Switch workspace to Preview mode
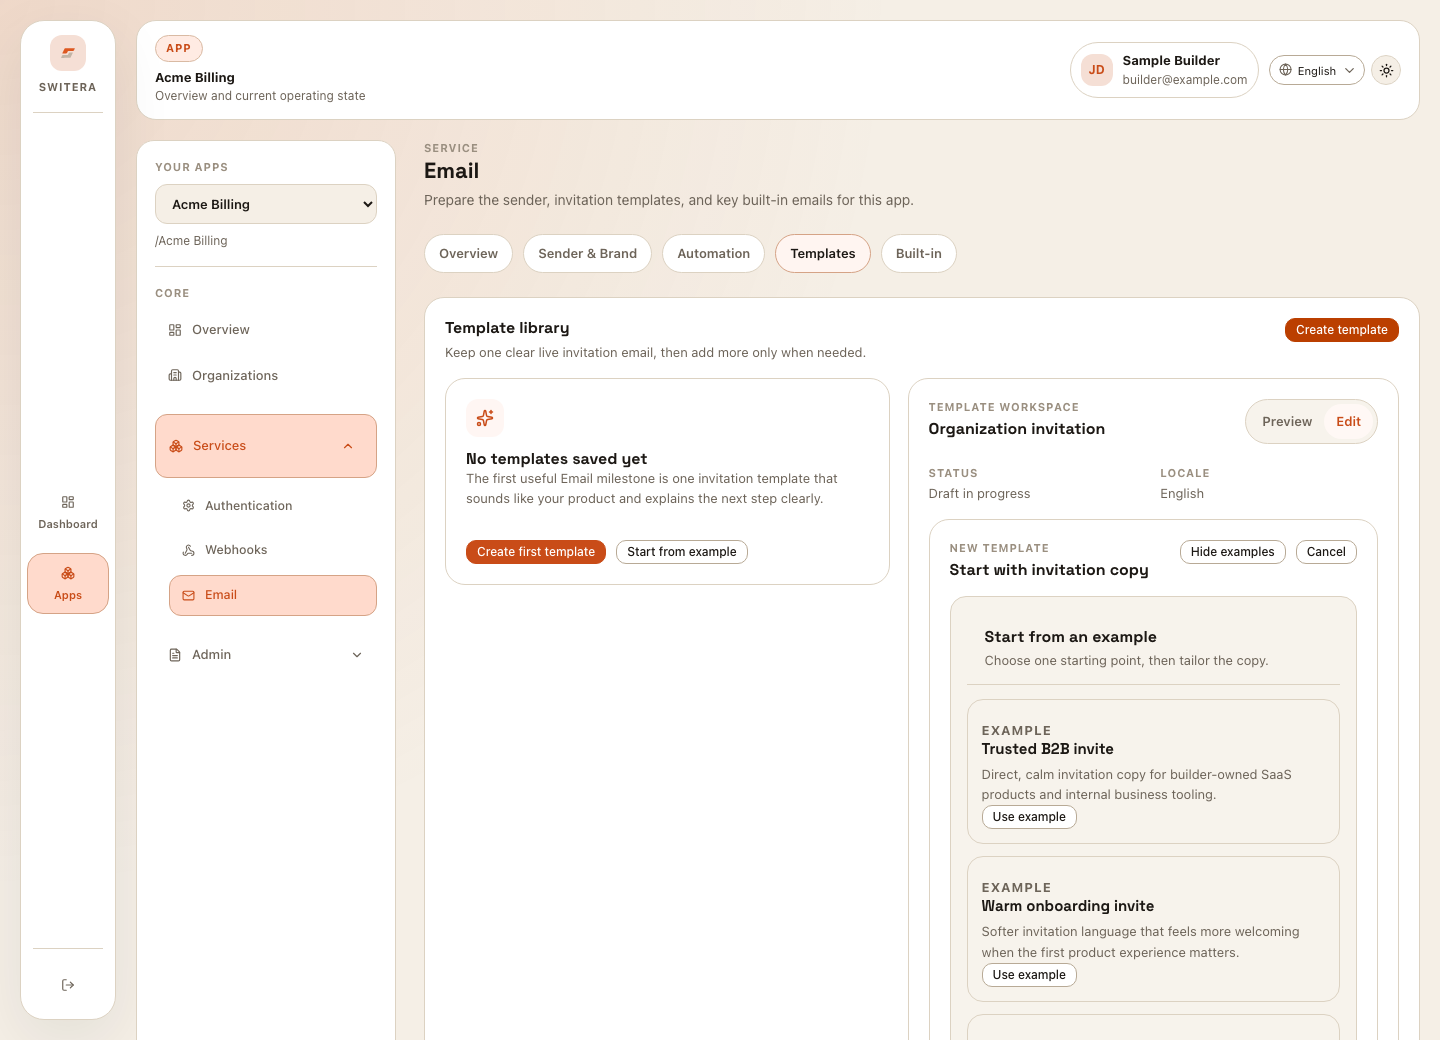1440x1040 pixels. 1287,422
